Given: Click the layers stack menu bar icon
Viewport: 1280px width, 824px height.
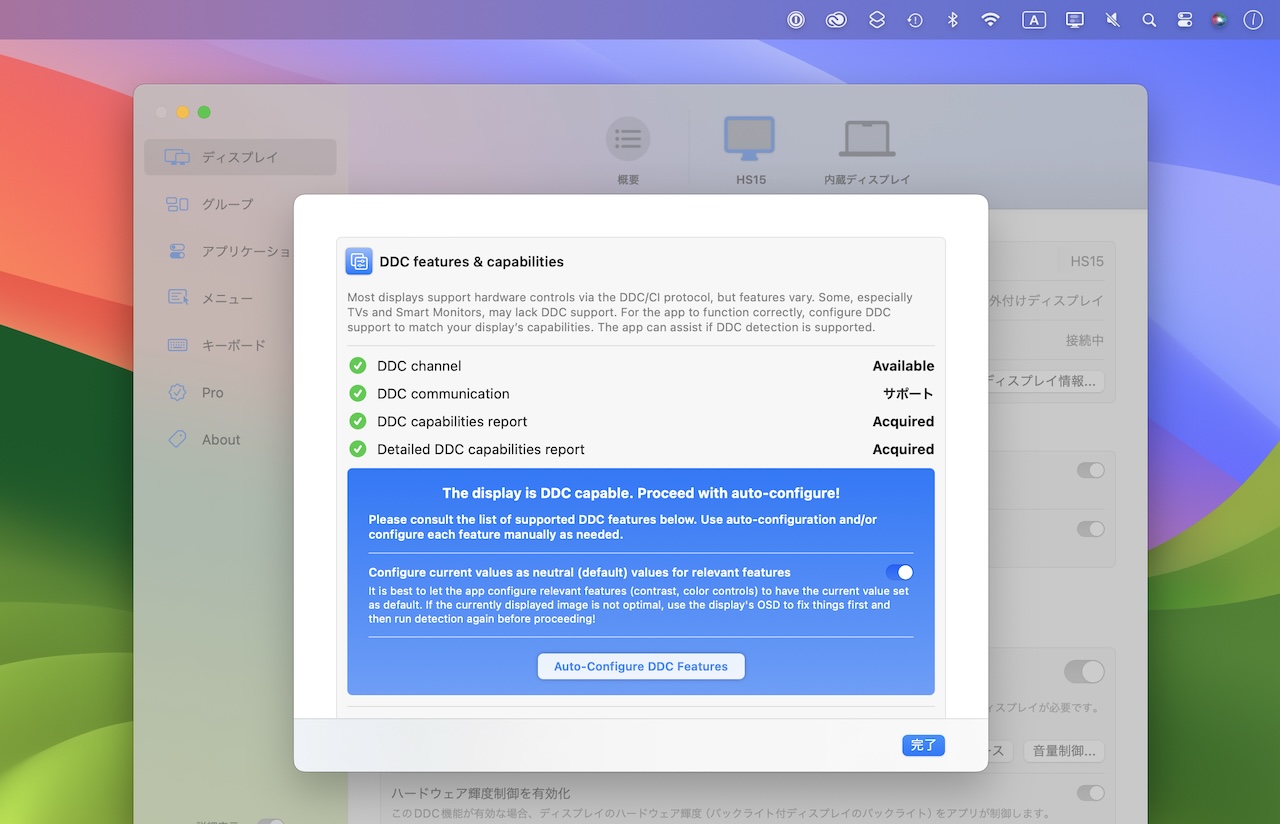Looking at the screenshot, I should click(x=877, y=20).
